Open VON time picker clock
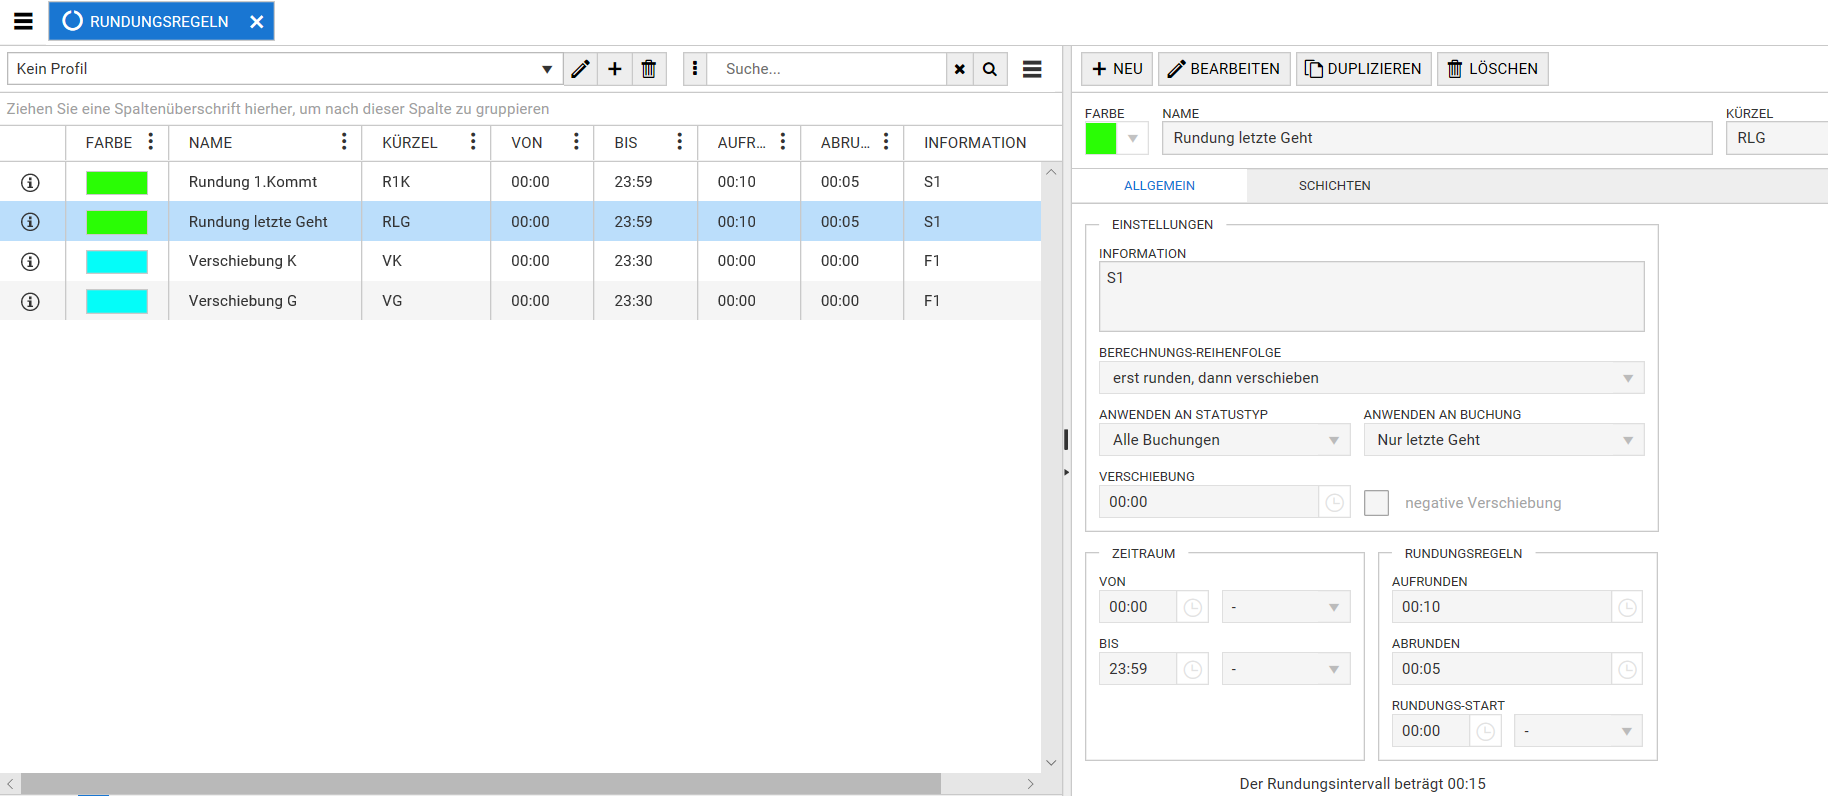1828x796 pixels. [x=1193, y=607]
